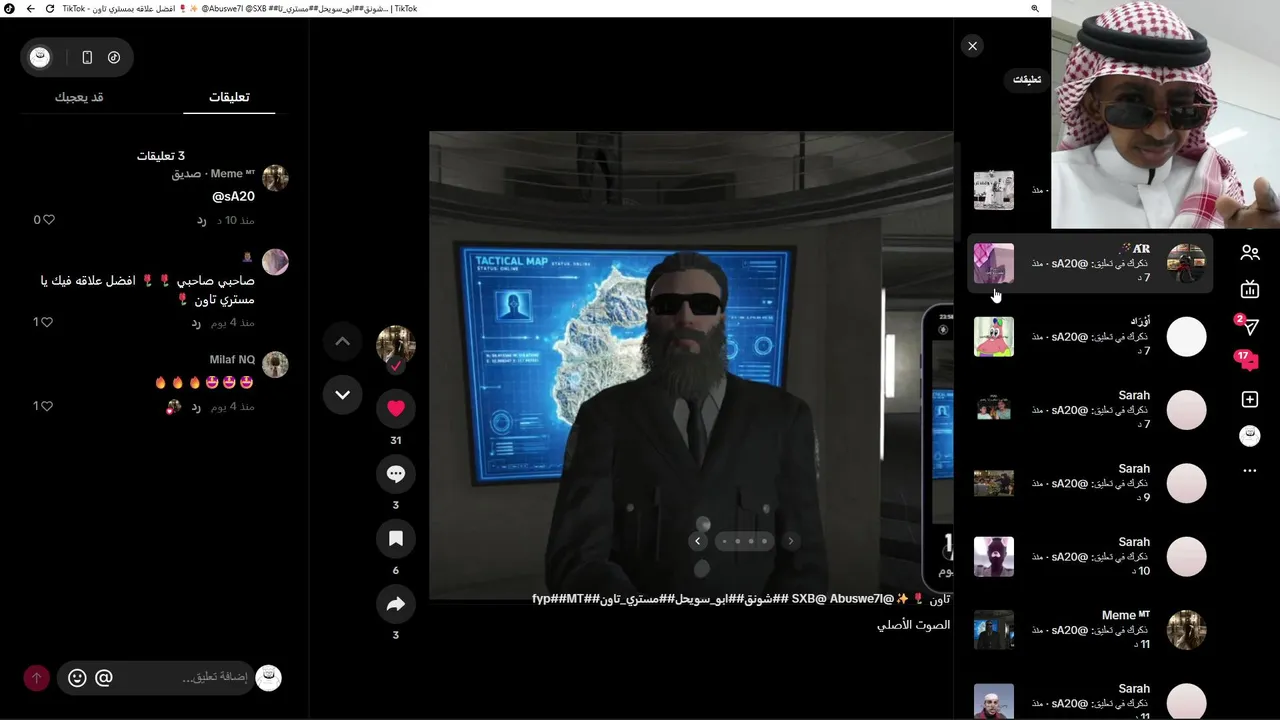The height and width of the screenshot is (720, 1280).
Task: Open Sarah's notification with the 9 د timestamp
Action: 1090,483
